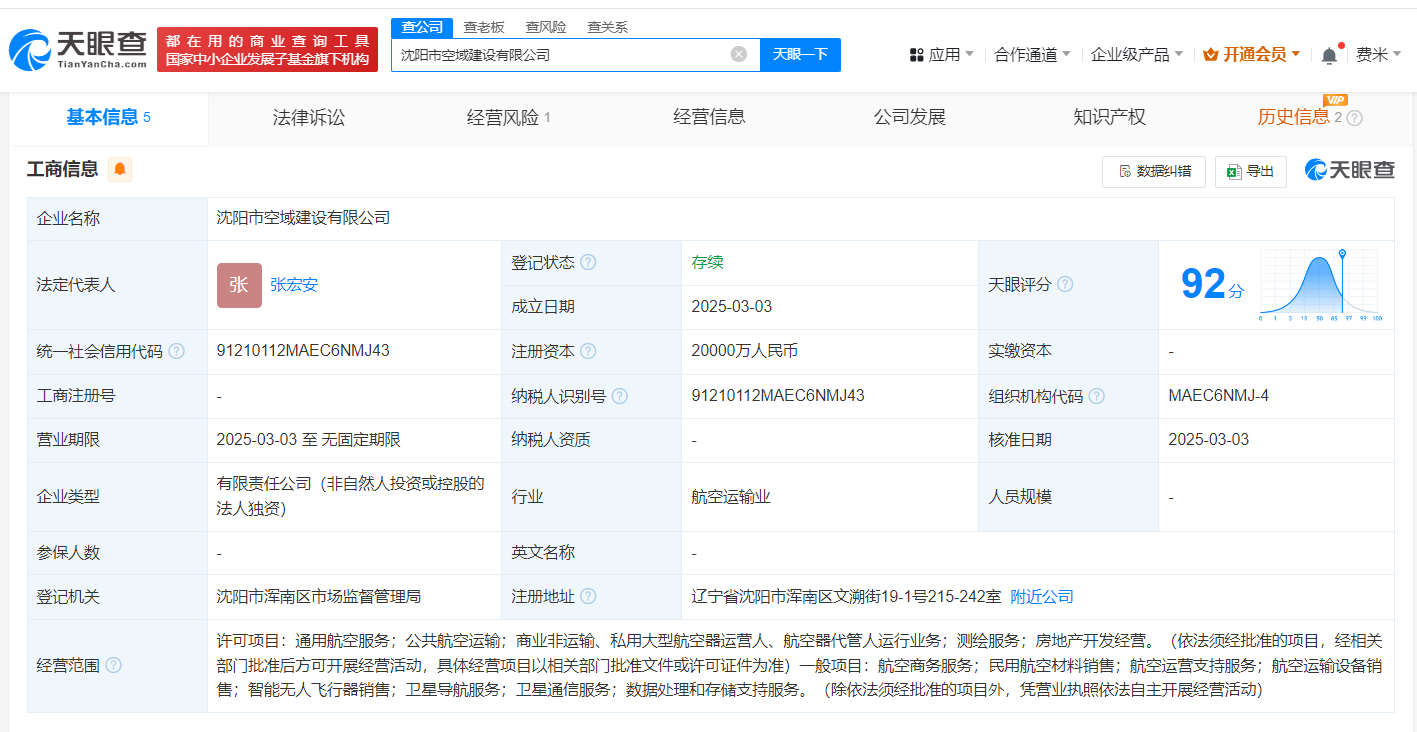
Task: Click help icon next to 注册资本
Action: point(588,351)
